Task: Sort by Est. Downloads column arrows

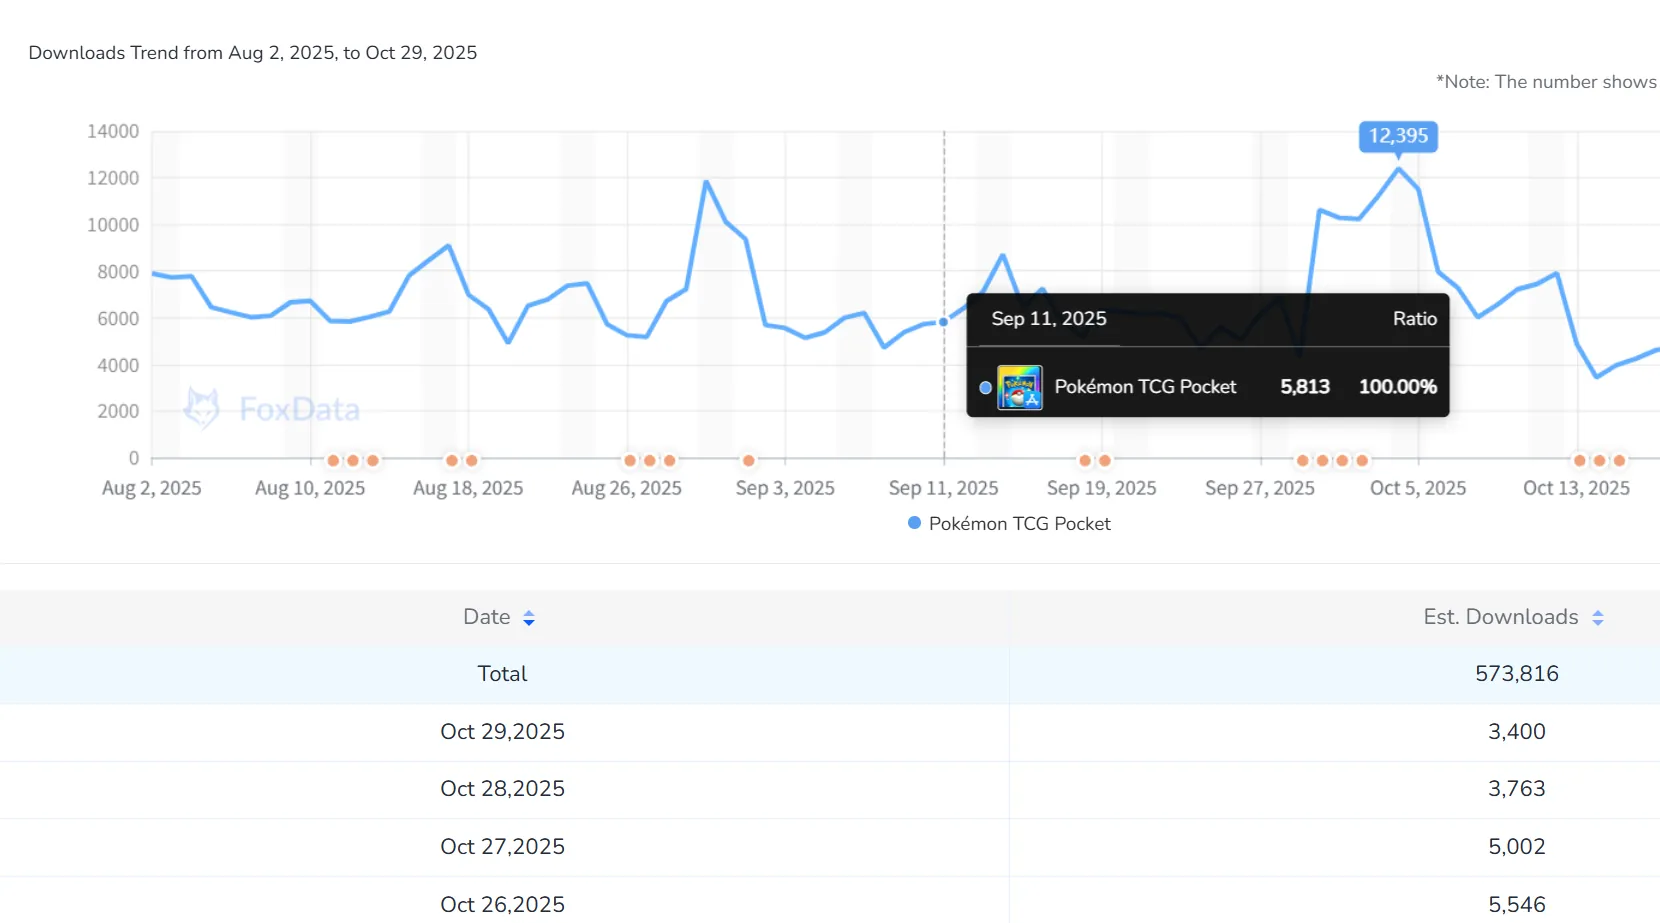Action: 1597,618
